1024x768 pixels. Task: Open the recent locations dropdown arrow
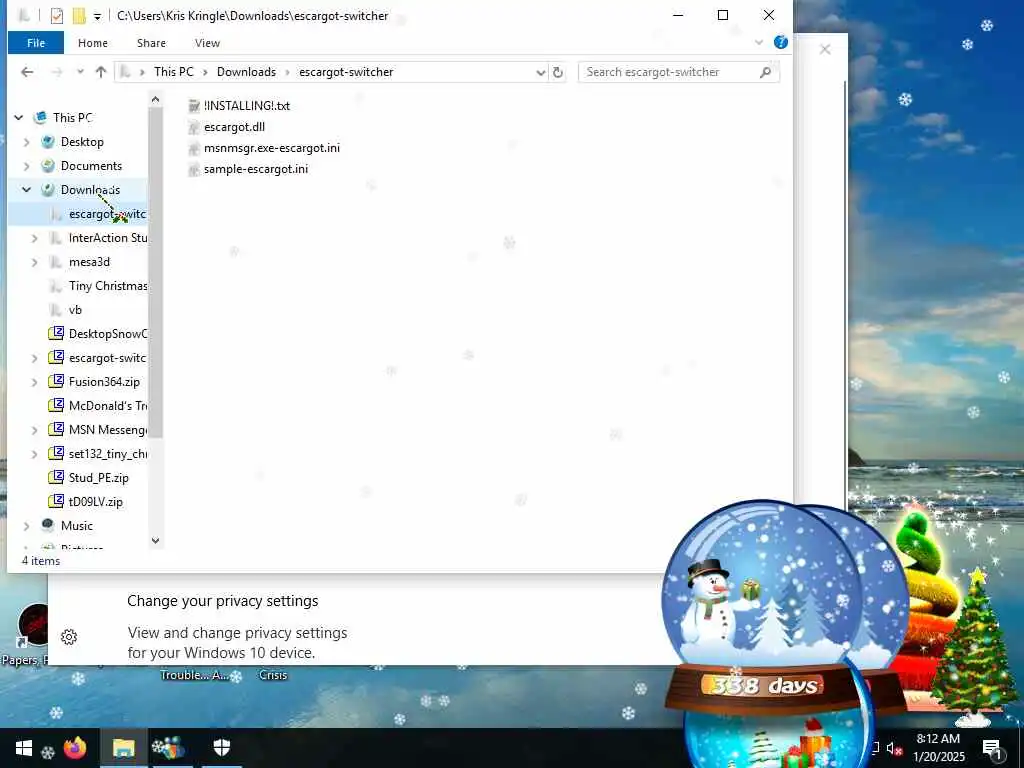(x=80, y=72)
